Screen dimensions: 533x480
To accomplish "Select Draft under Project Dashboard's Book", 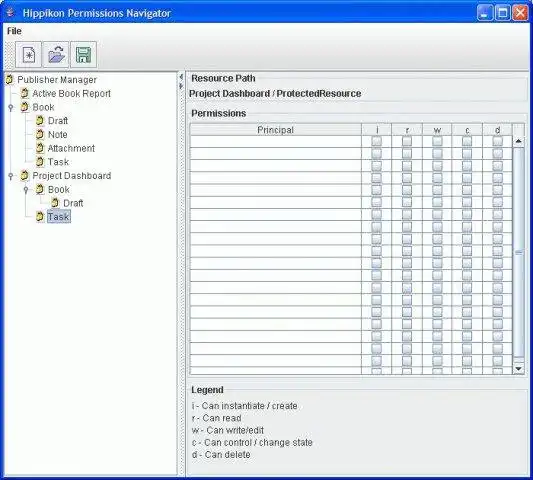I will click(73, 203).
